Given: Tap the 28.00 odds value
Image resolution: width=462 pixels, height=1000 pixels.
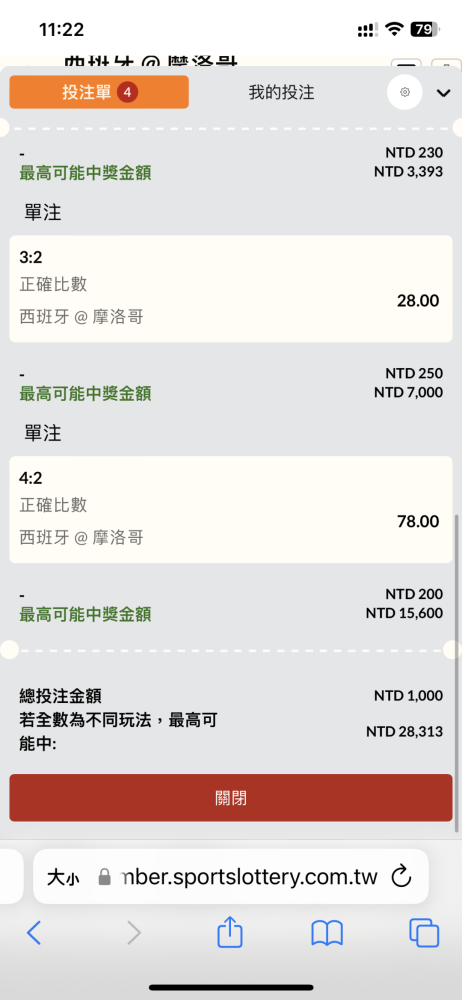Looking at the screenshot, I should point(418,300).
